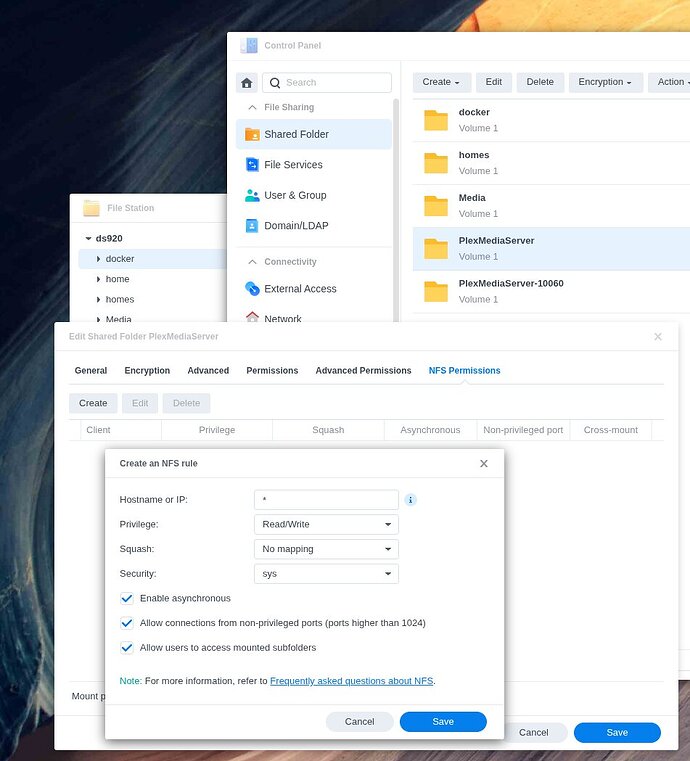Click the Privilege column header
This screenshot has height=761, width=690.
pyautogui.click(x=217, y=430)
